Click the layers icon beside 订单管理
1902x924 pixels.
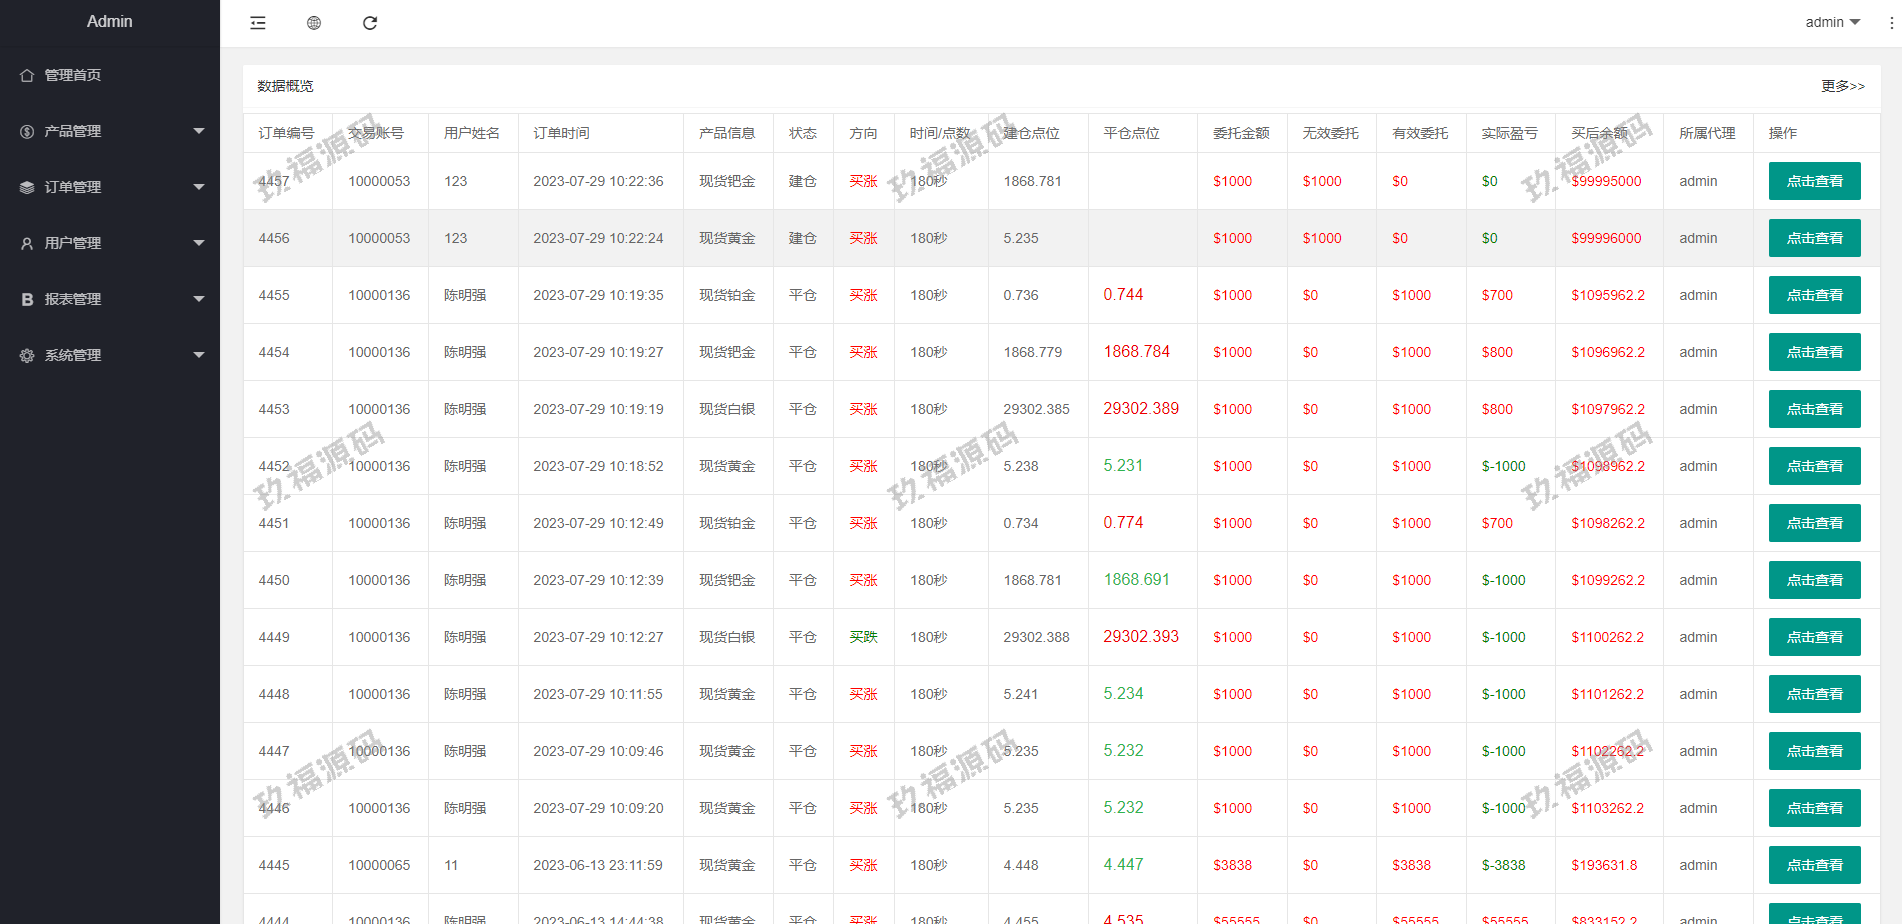coord(27,187)
